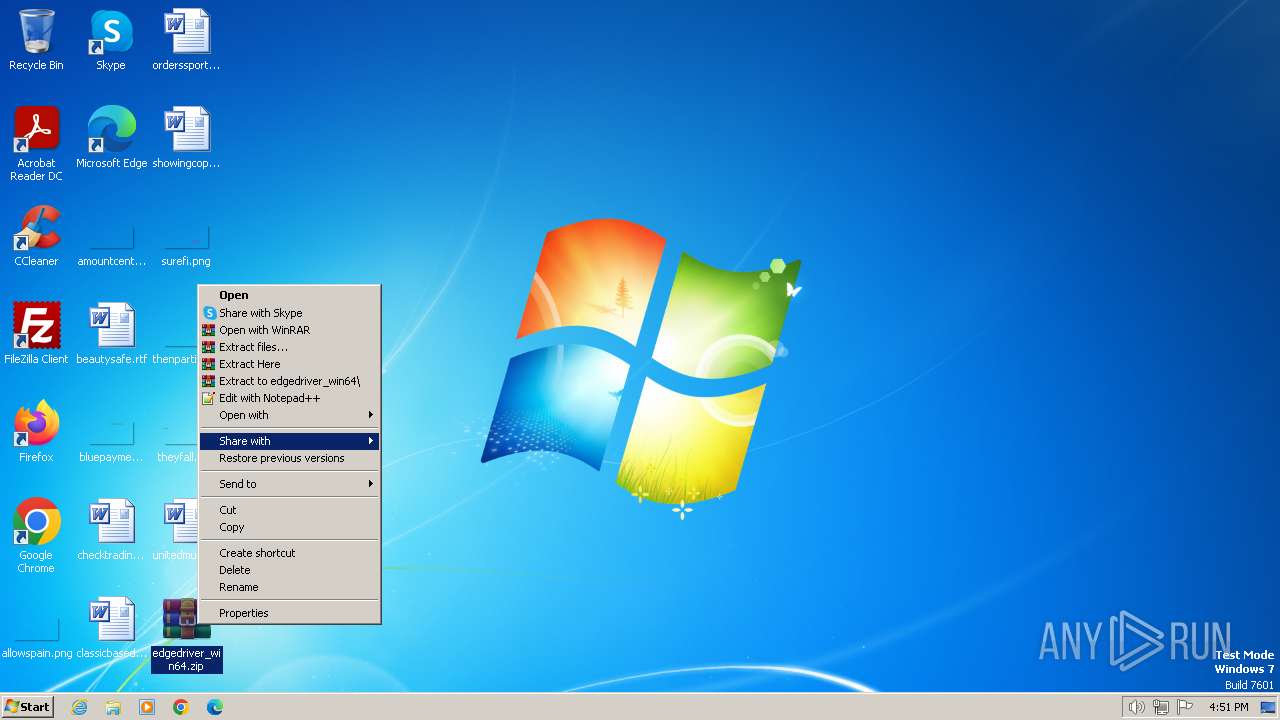
Task: Choose Extract to edgedriver_win64\ entry
Action: tap(290, 381)
